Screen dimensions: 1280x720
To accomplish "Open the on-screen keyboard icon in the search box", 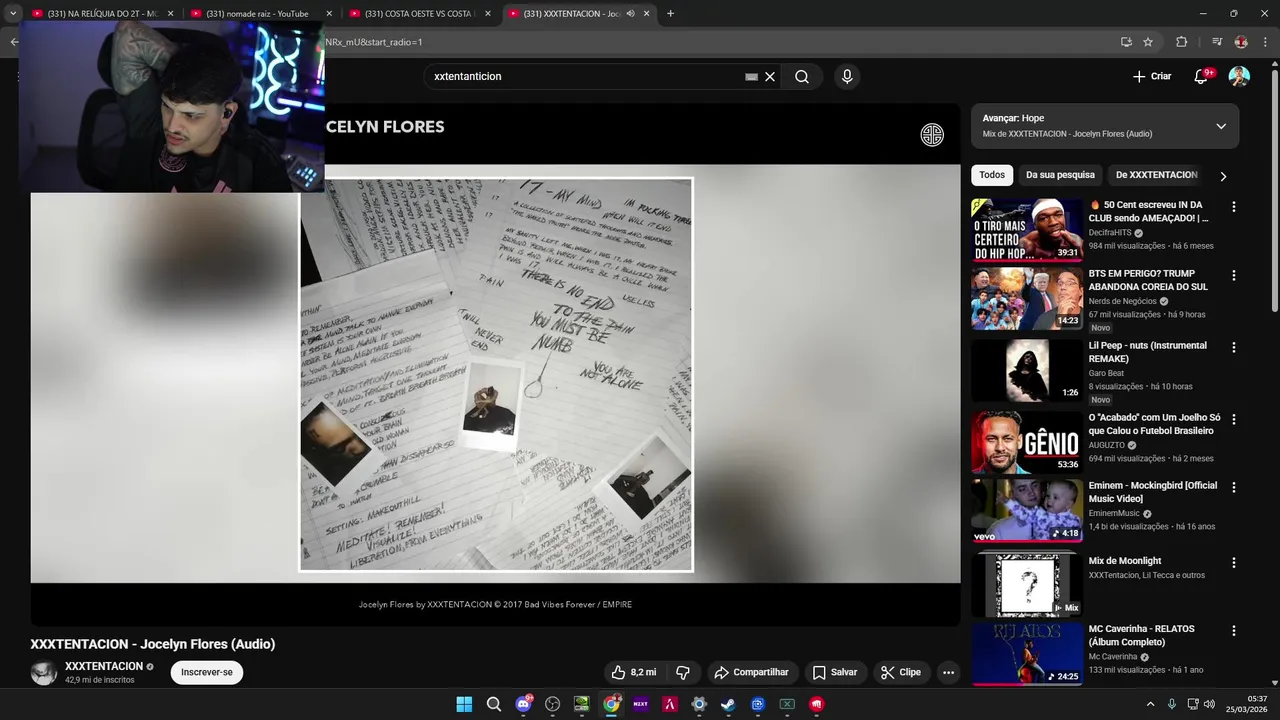I will (752, 77).
